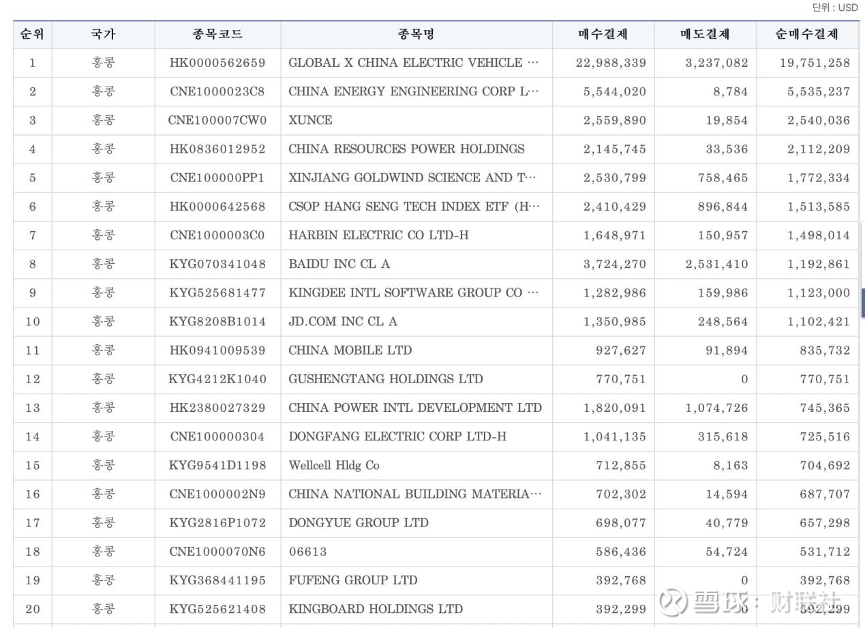The width and height of the screenshot is (866, 629).
Task: Select CHINA ENERGY ENGINEERING CORP row name
Action: click(x=414, y=92)
